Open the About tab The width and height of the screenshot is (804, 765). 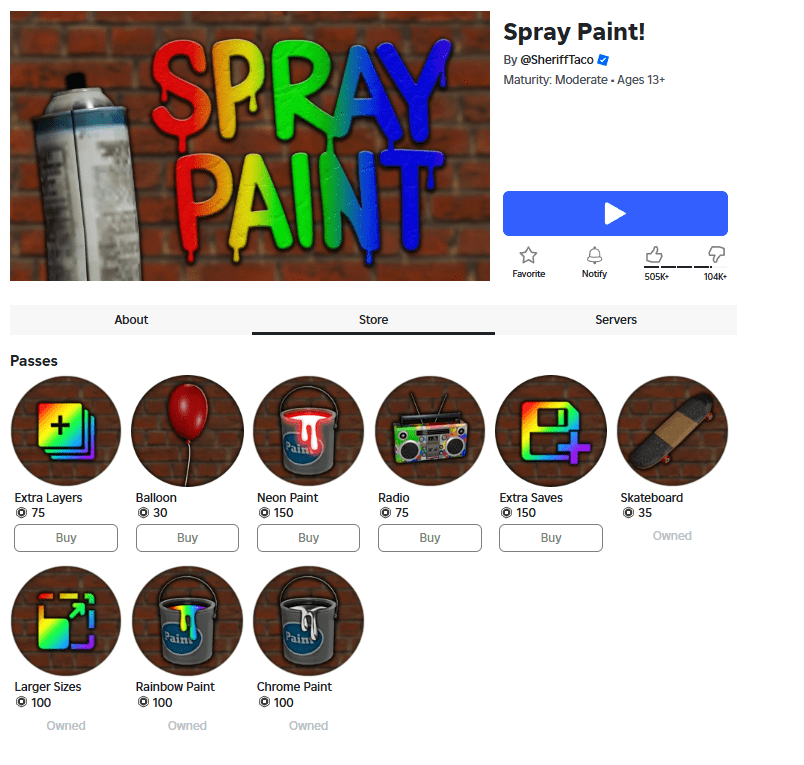click(131, 320)
